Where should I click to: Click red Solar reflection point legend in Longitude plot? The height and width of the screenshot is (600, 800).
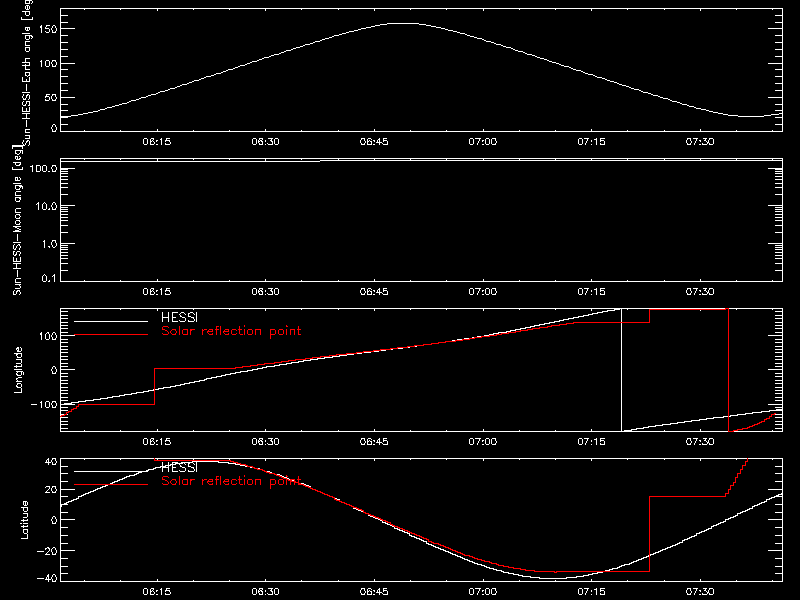coord(231,331)
